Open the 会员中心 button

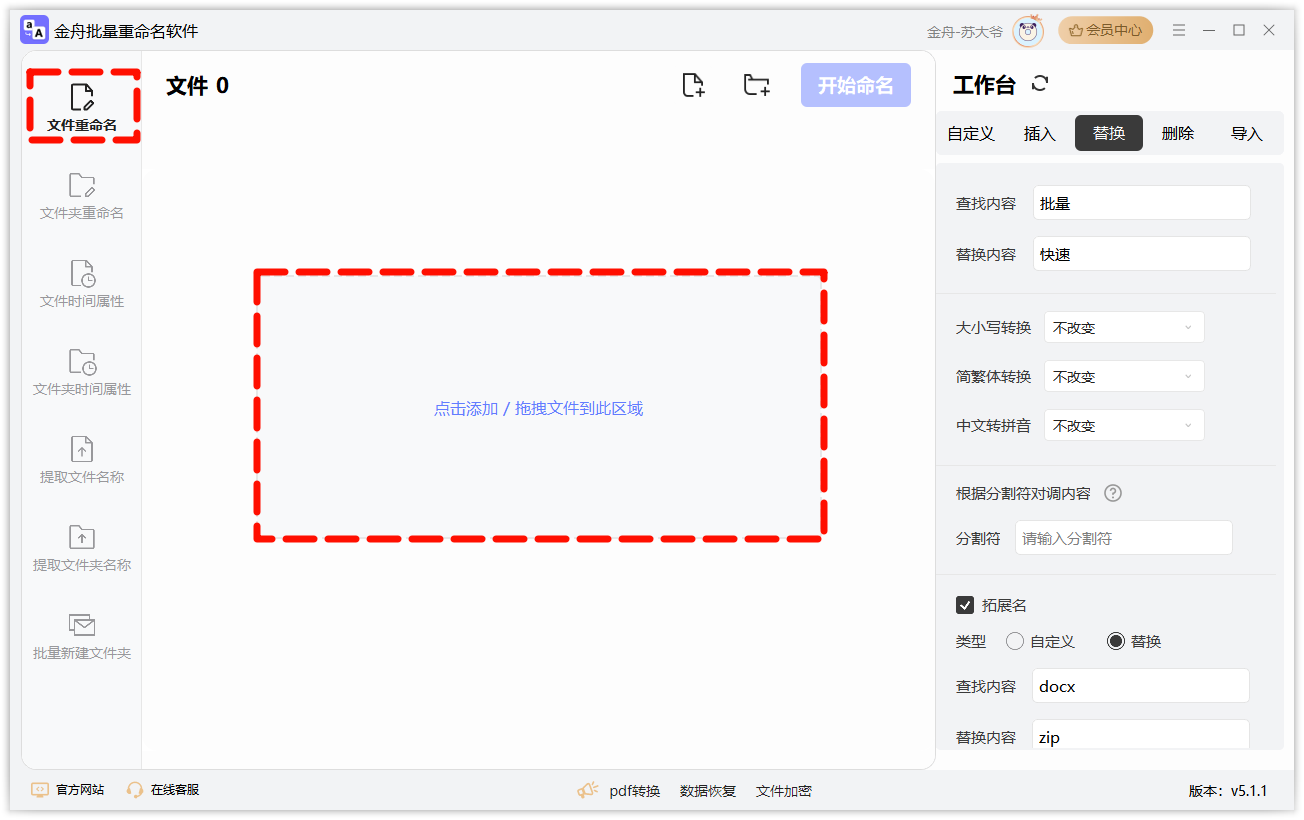point(1105,30)
